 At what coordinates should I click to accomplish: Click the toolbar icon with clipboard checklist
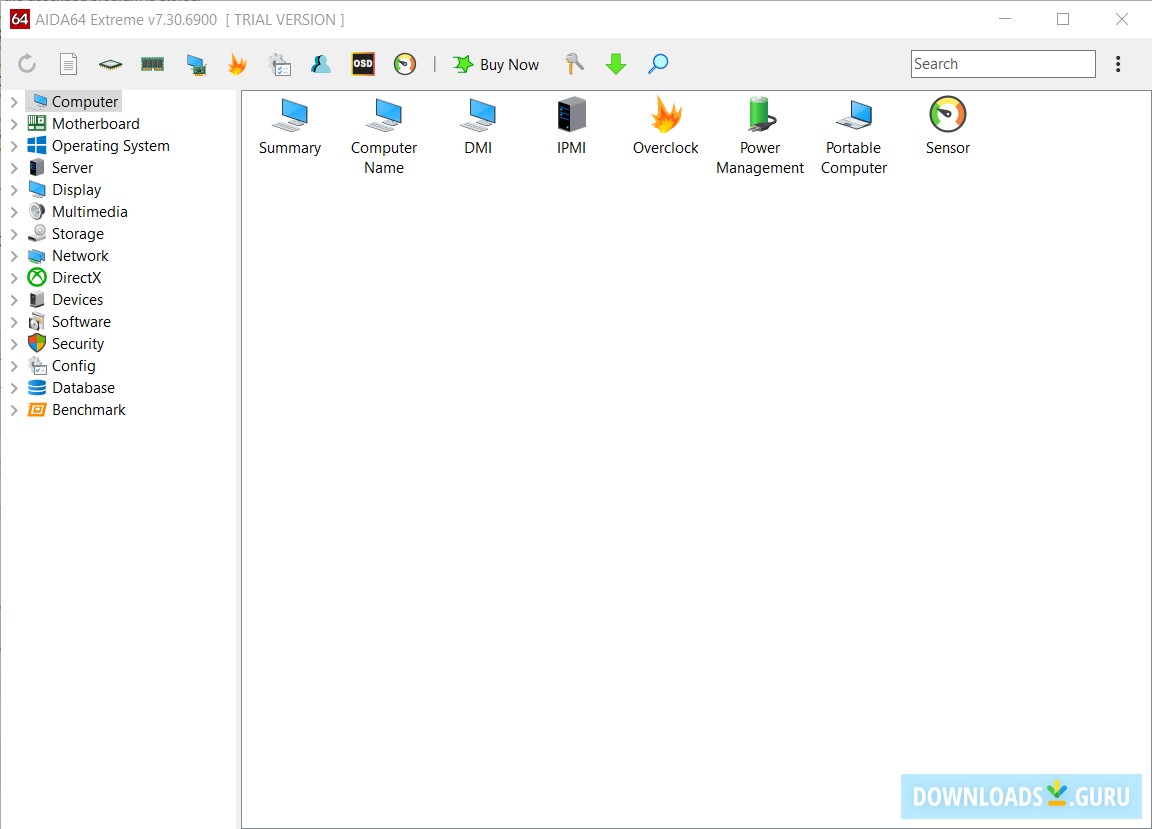[x=280, y=65]
